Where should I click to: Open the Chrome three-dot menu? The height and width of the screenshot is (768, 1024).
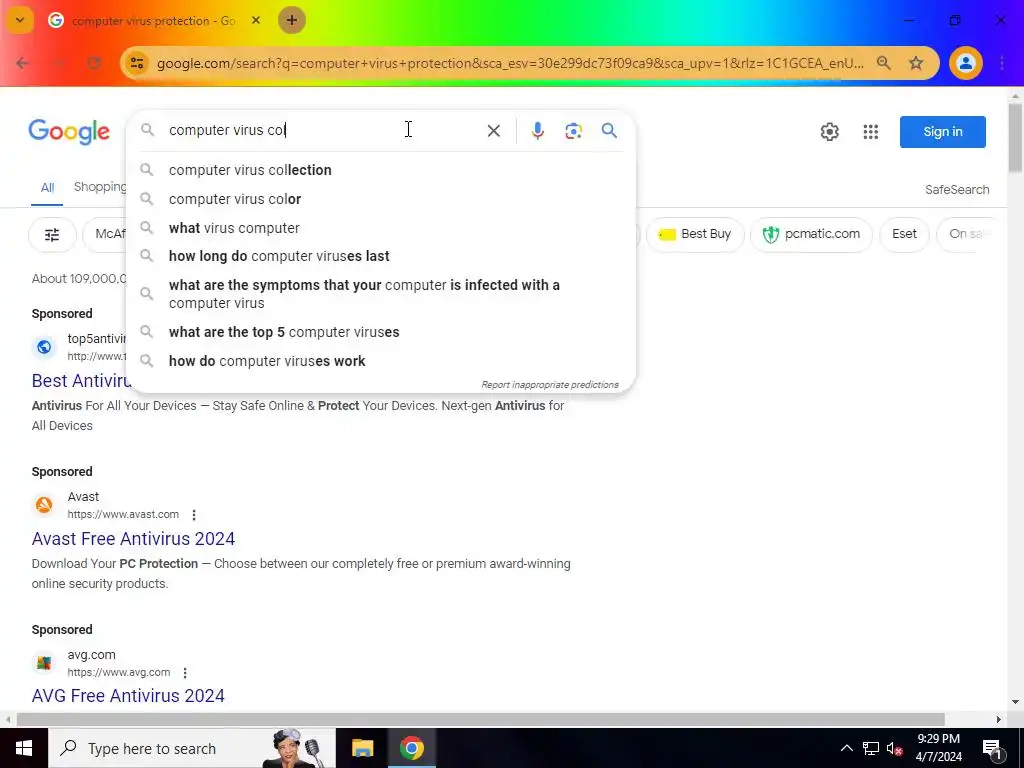1002,63
